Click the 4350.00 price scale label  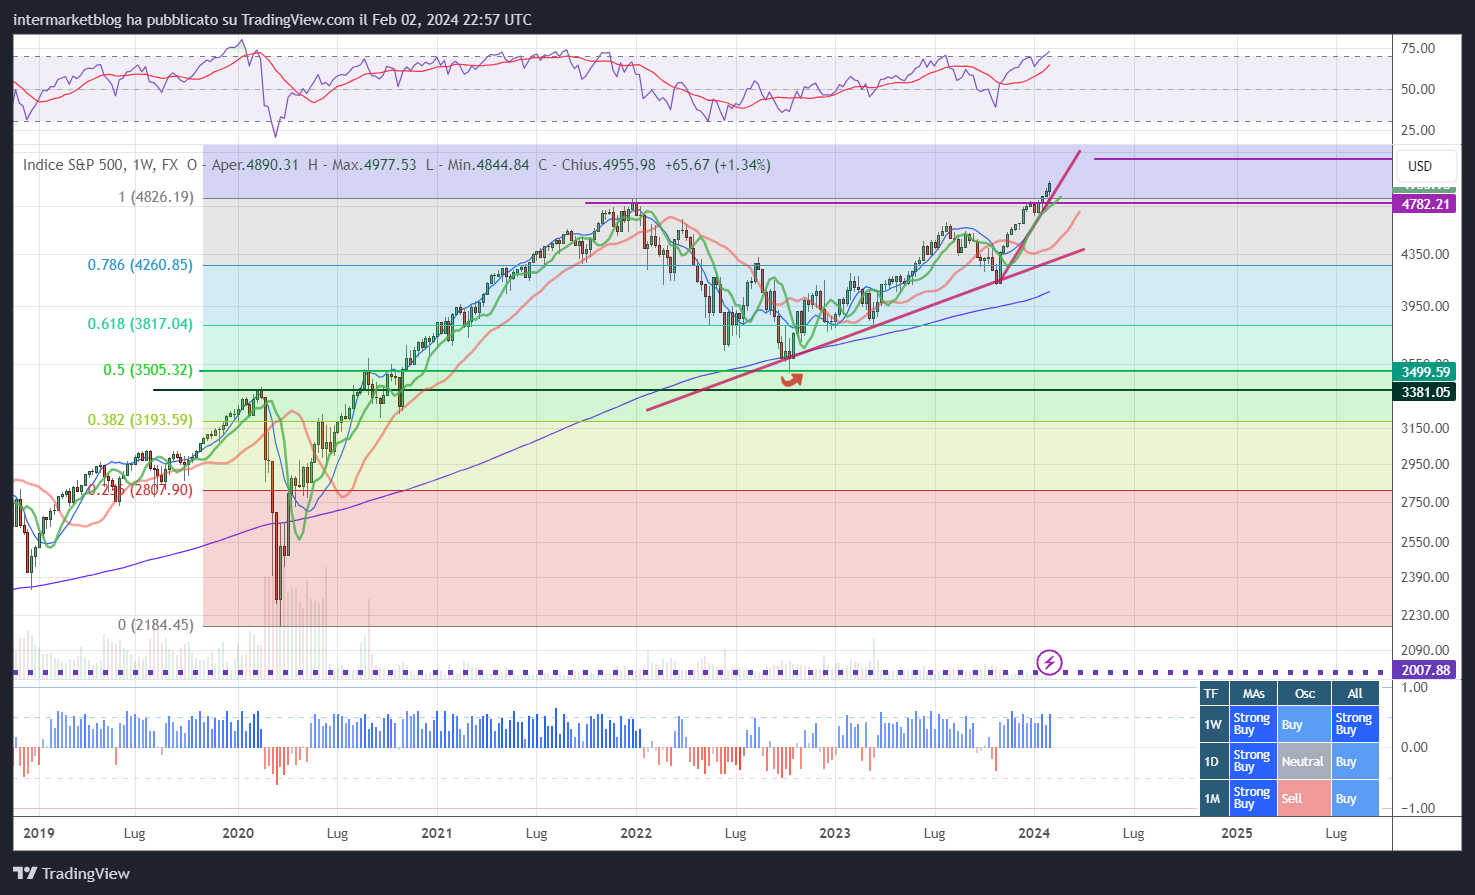[1425, 254]
